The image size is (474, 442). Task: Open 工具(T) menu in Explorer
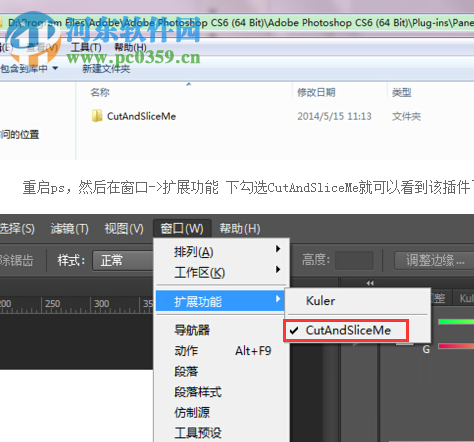point(86,47)
